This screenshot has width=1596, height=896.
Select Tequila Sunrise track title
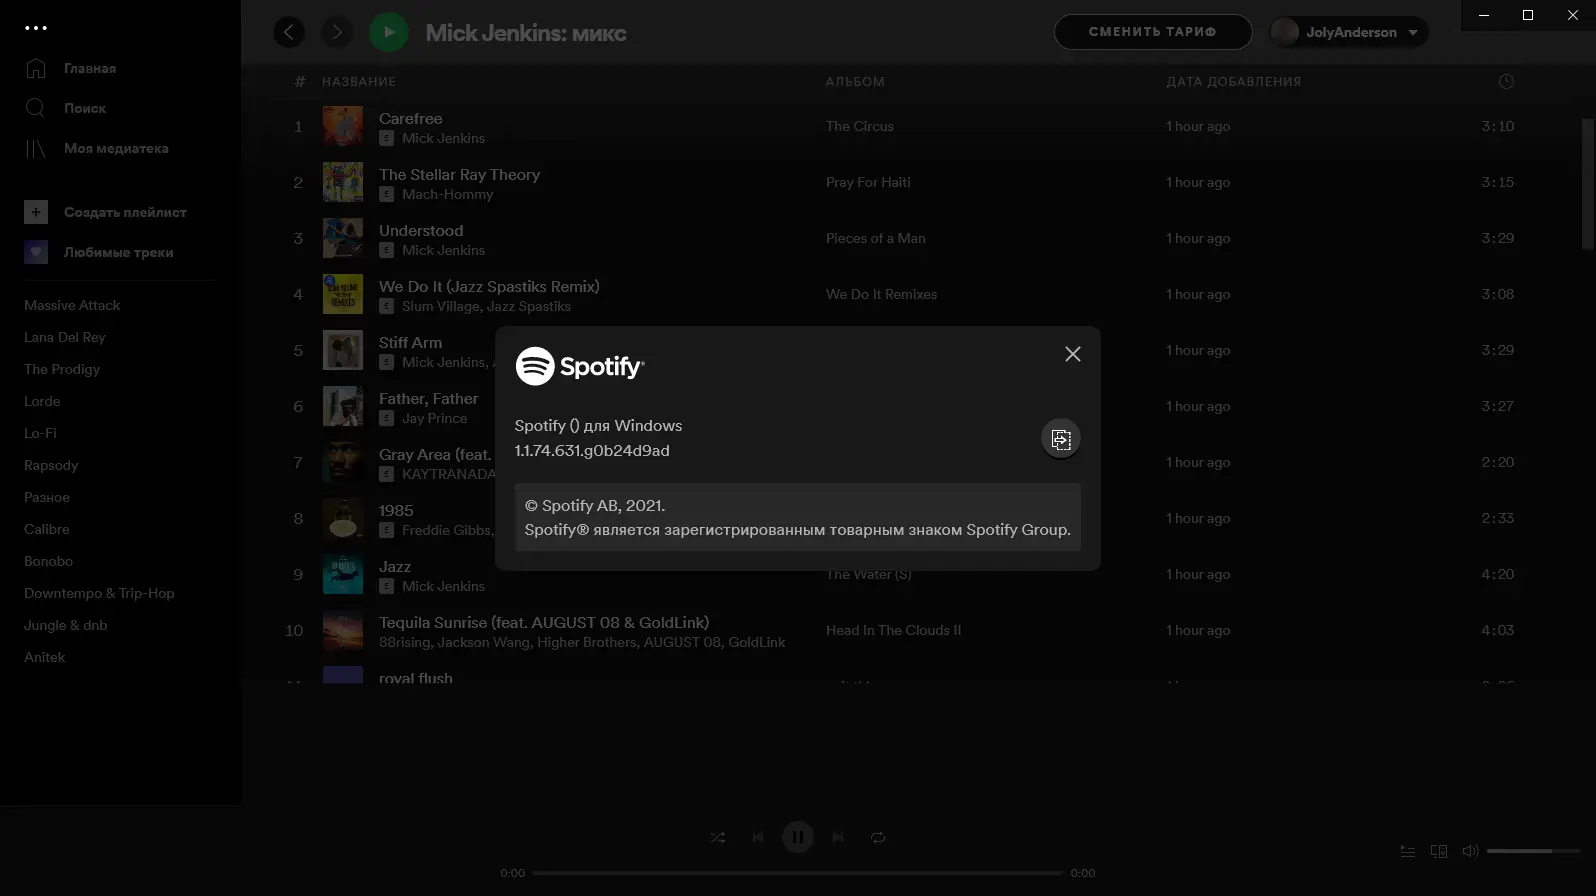(544, 622)
